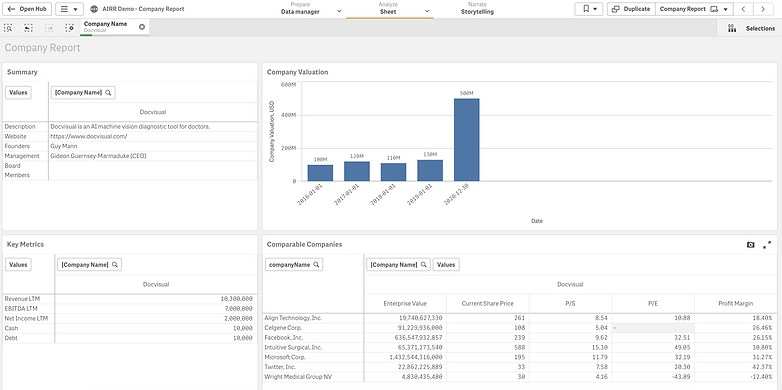Click Values button in Key Metrics
Viewport: 782px width, 390px height.
point(18,265)
